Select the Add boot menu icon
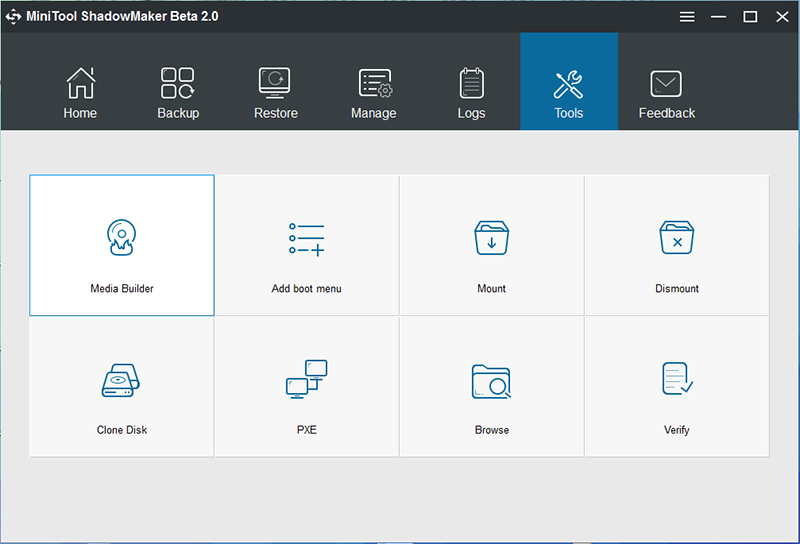The image size is (800, 544). pos(306,239)
